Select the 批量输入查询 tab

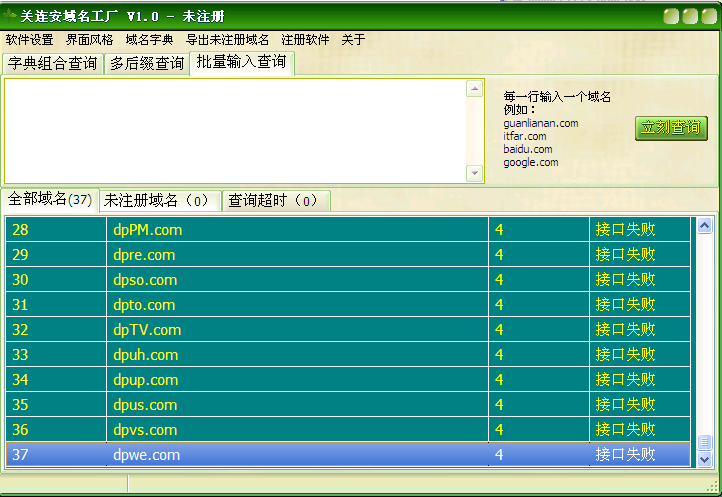point(241,62)
